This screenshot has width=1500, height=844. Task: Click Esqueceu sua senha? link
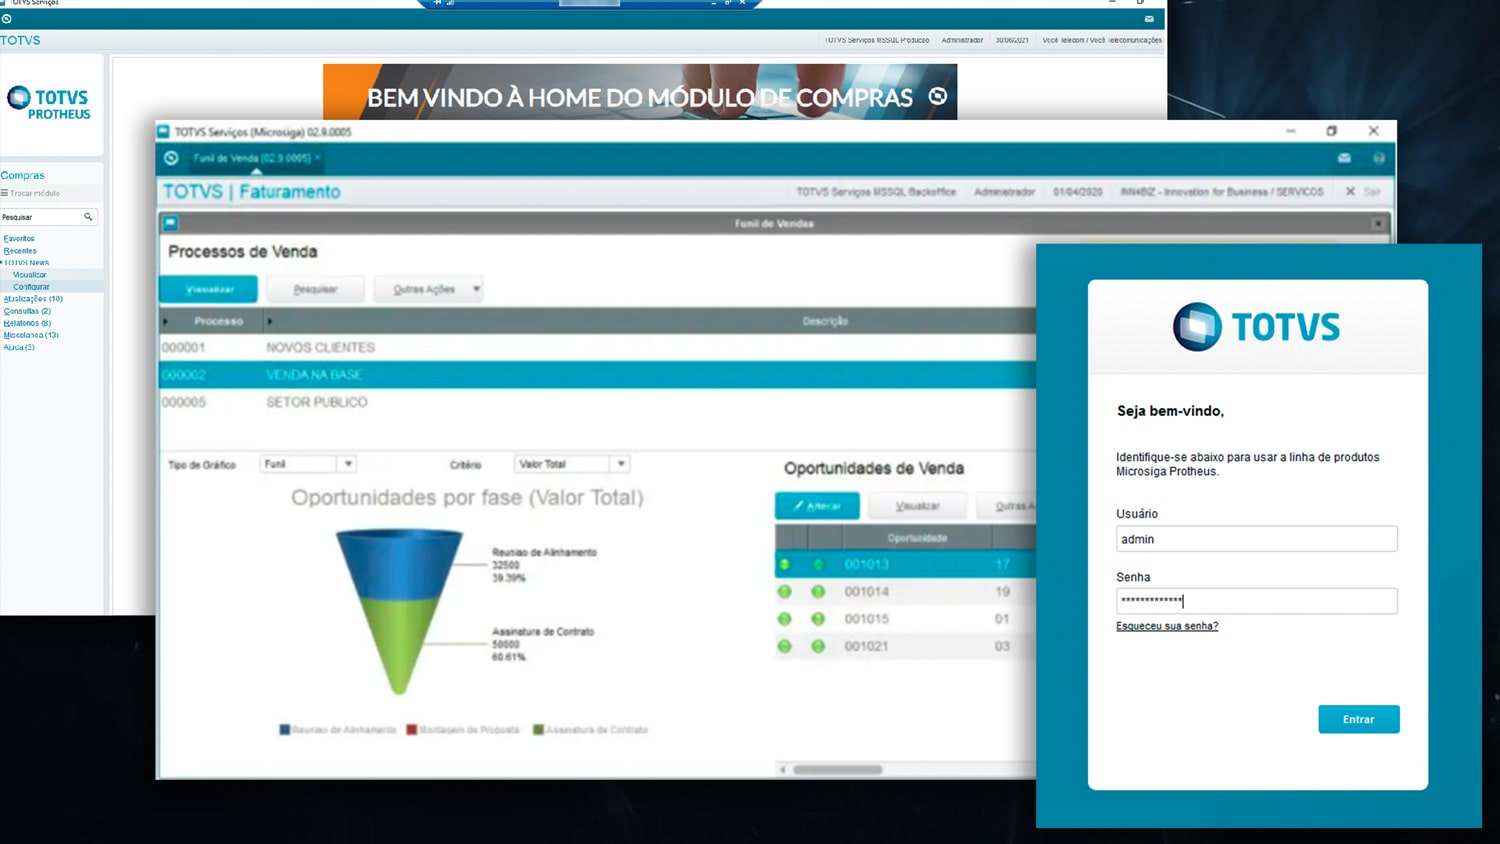point(1167,626)
